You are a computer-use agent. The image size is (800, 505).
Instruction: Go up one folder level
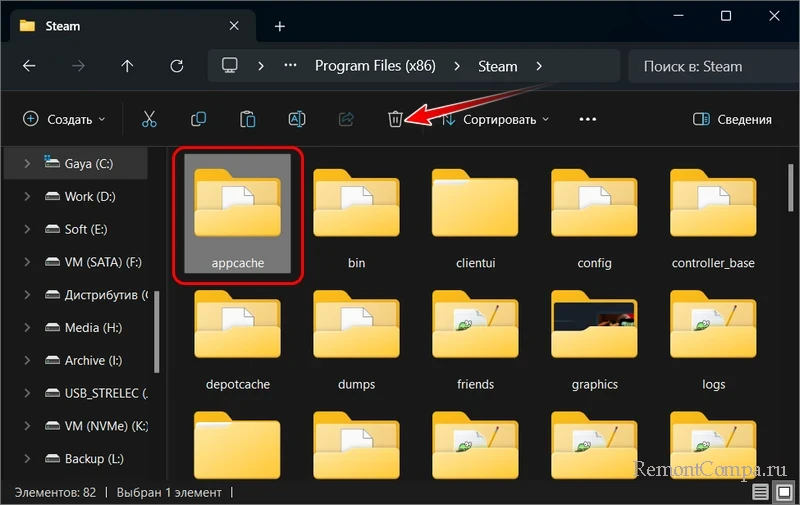click(x=127, y=67)
